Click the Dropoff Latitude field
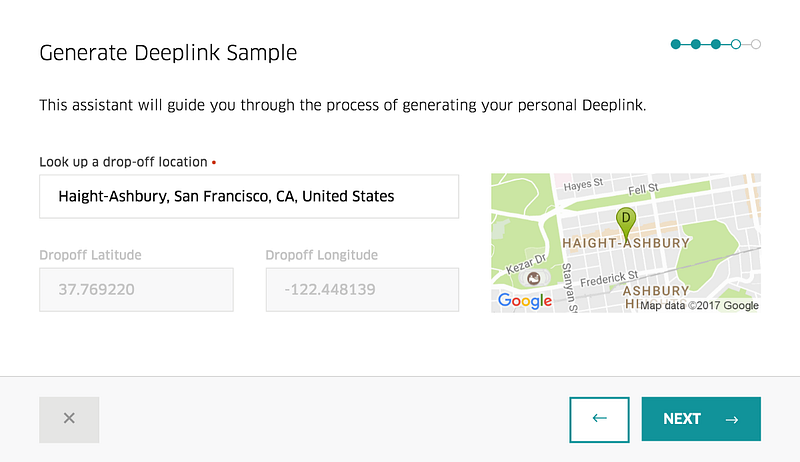The height and width of the screenshot is (462, 800). [x=136, y=290]
